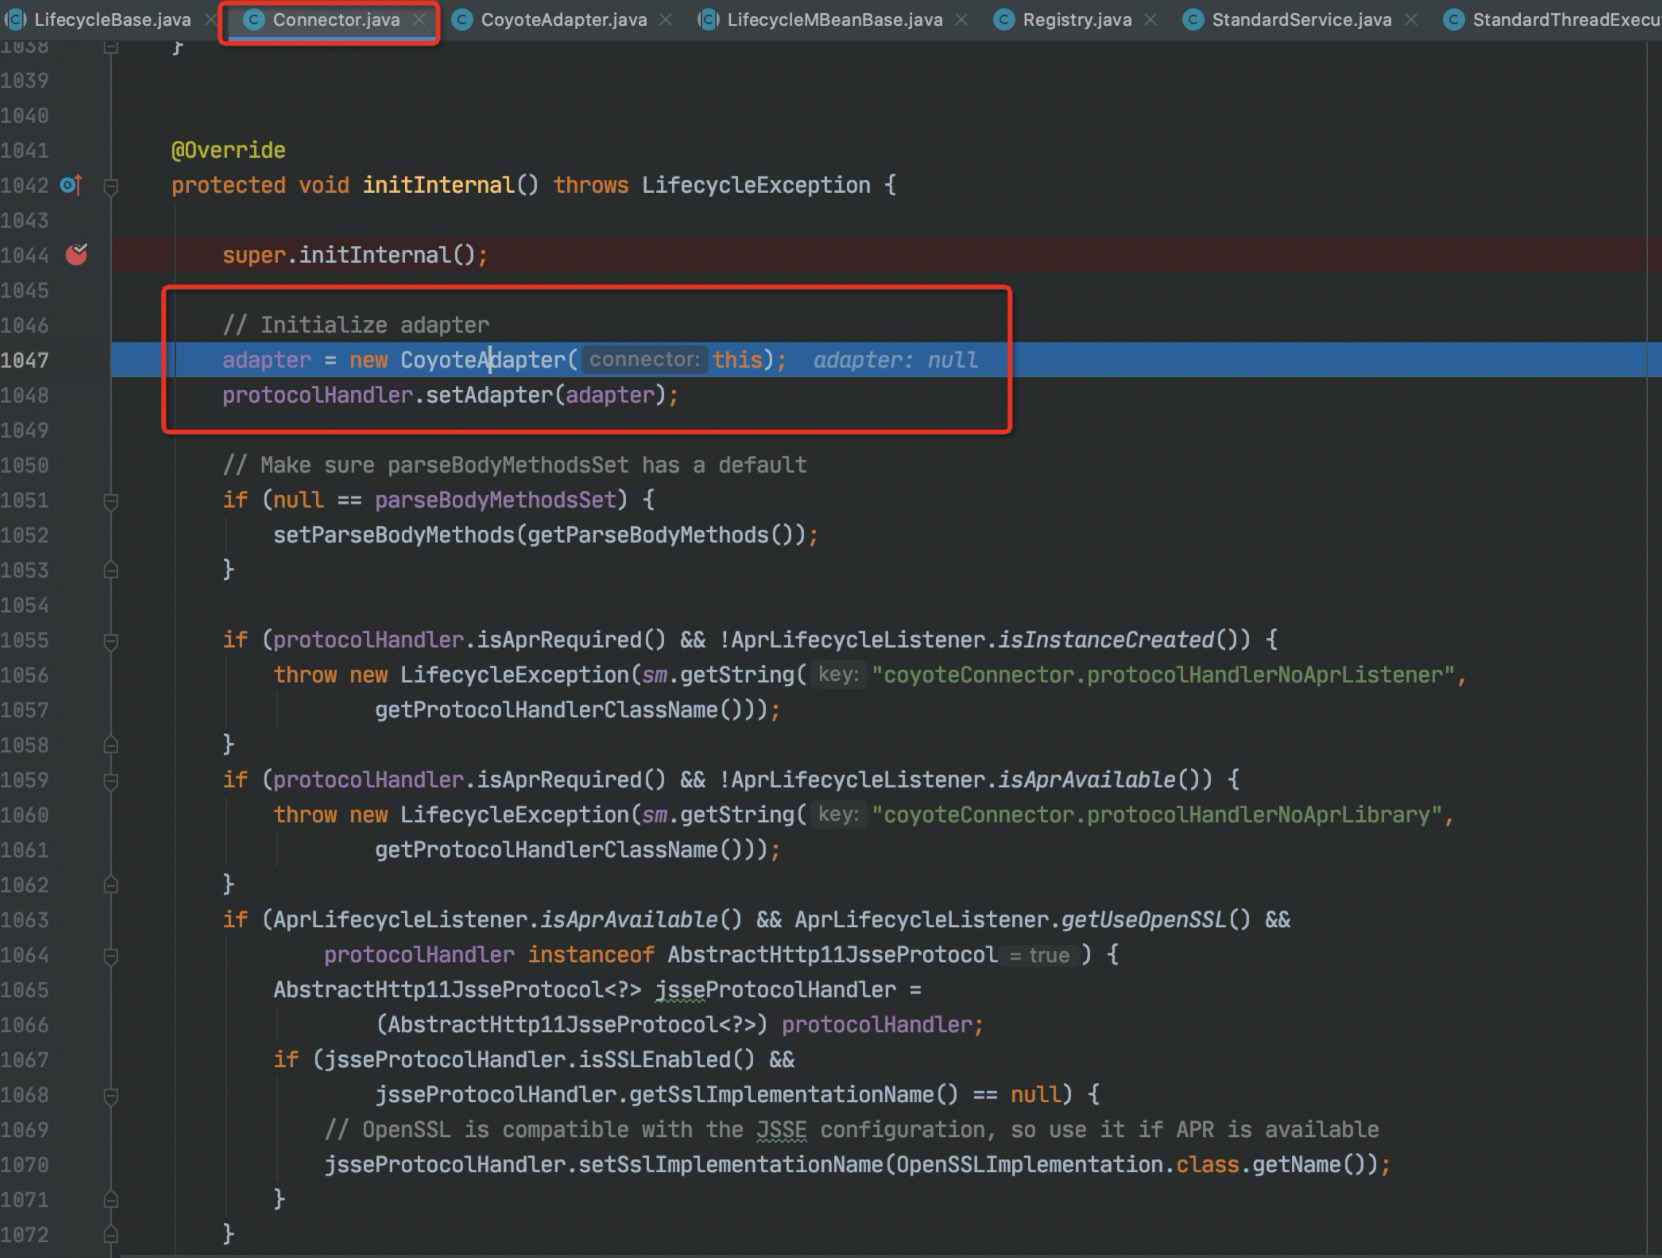Viewport: 1662px width, 1258px height.
Task: Click OpenSSLImplementation on line 1070
Action: (x=1030, y=1165)
